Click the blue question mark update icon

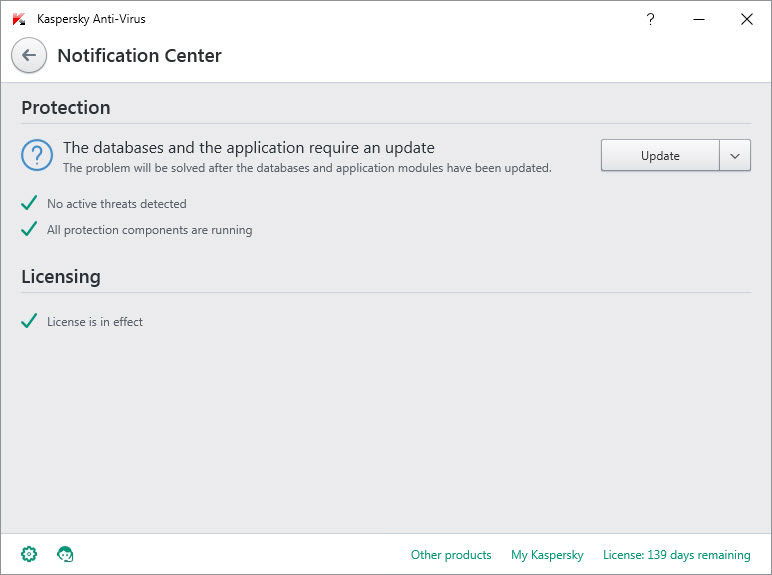click(x=37, y=155)
